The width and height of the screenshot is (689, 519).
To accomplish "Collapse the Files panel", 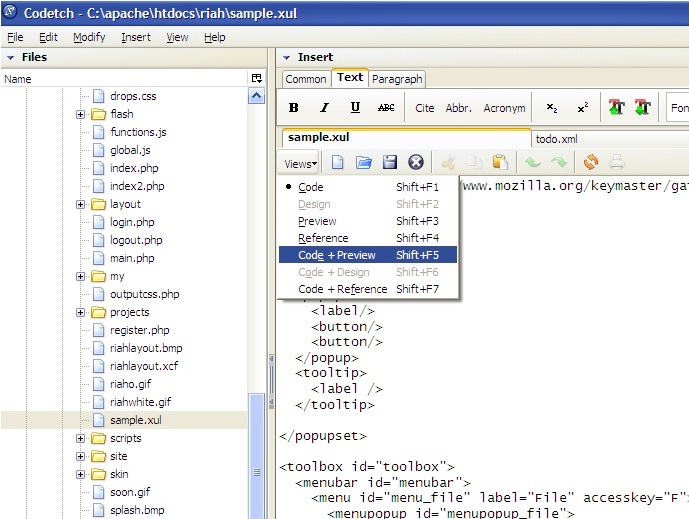I will coord(11,58).
